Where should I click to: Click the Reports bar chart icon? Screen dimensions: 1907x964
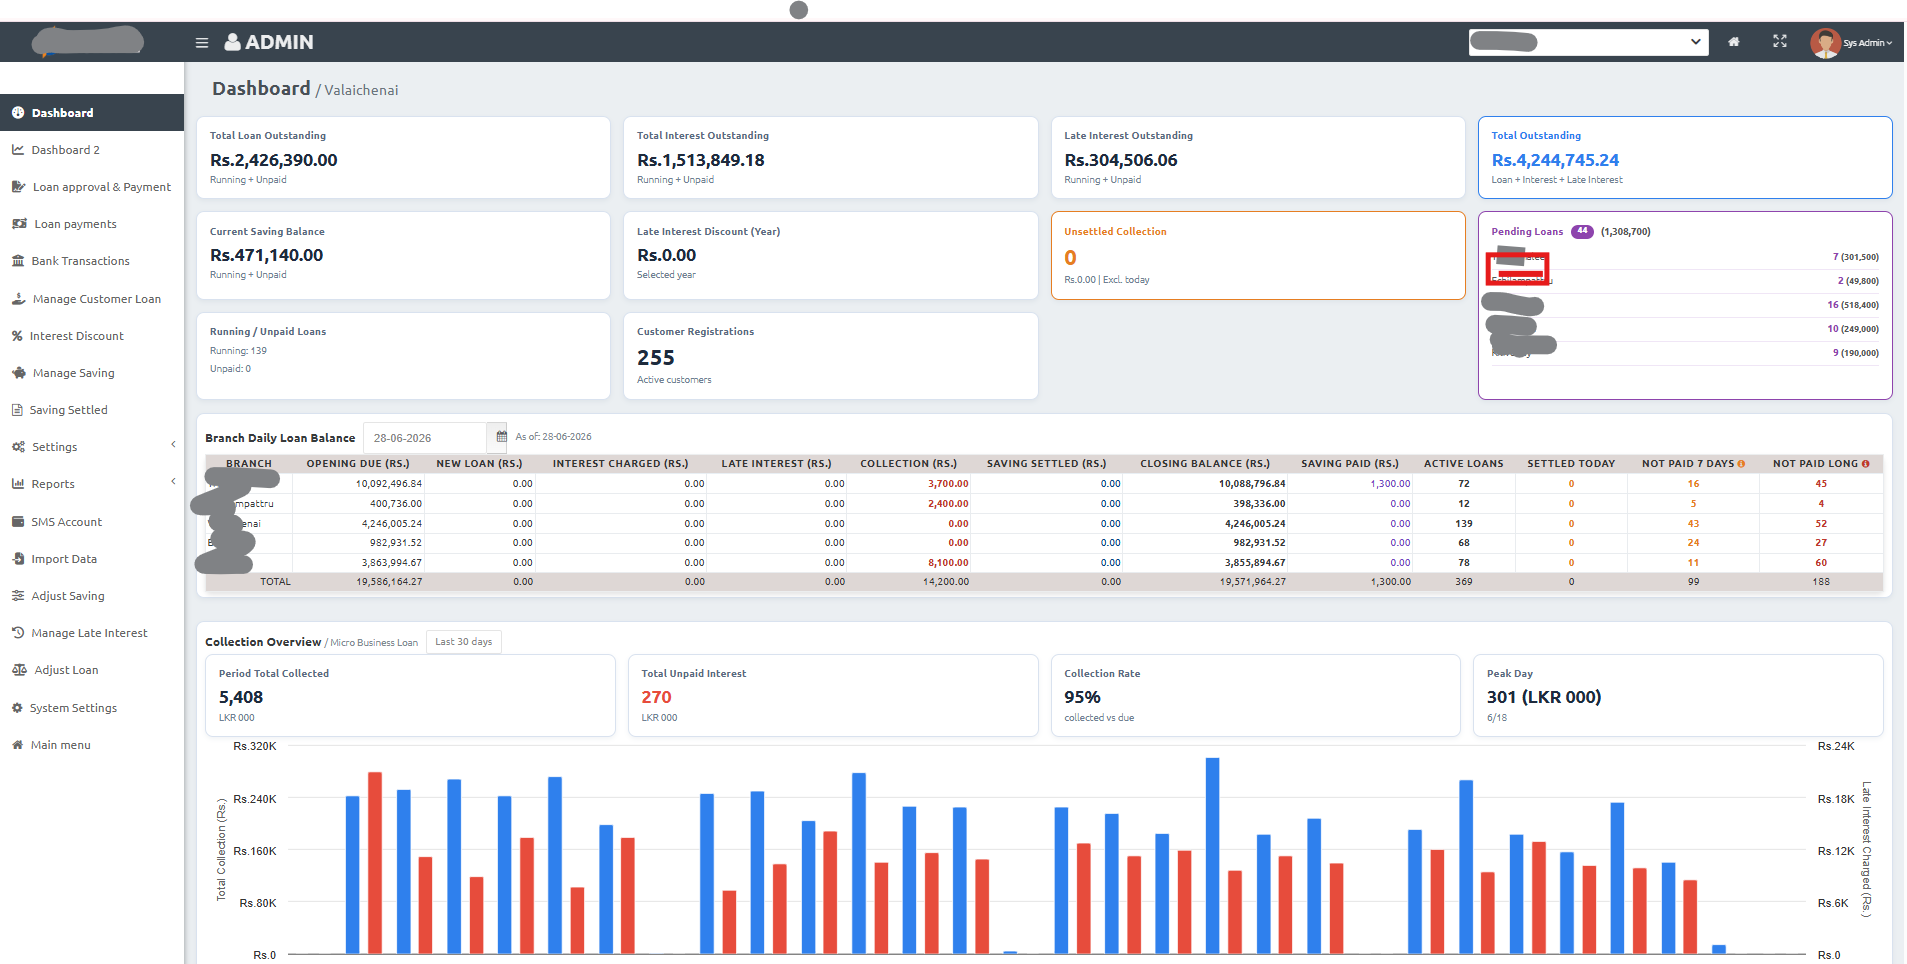18,484
